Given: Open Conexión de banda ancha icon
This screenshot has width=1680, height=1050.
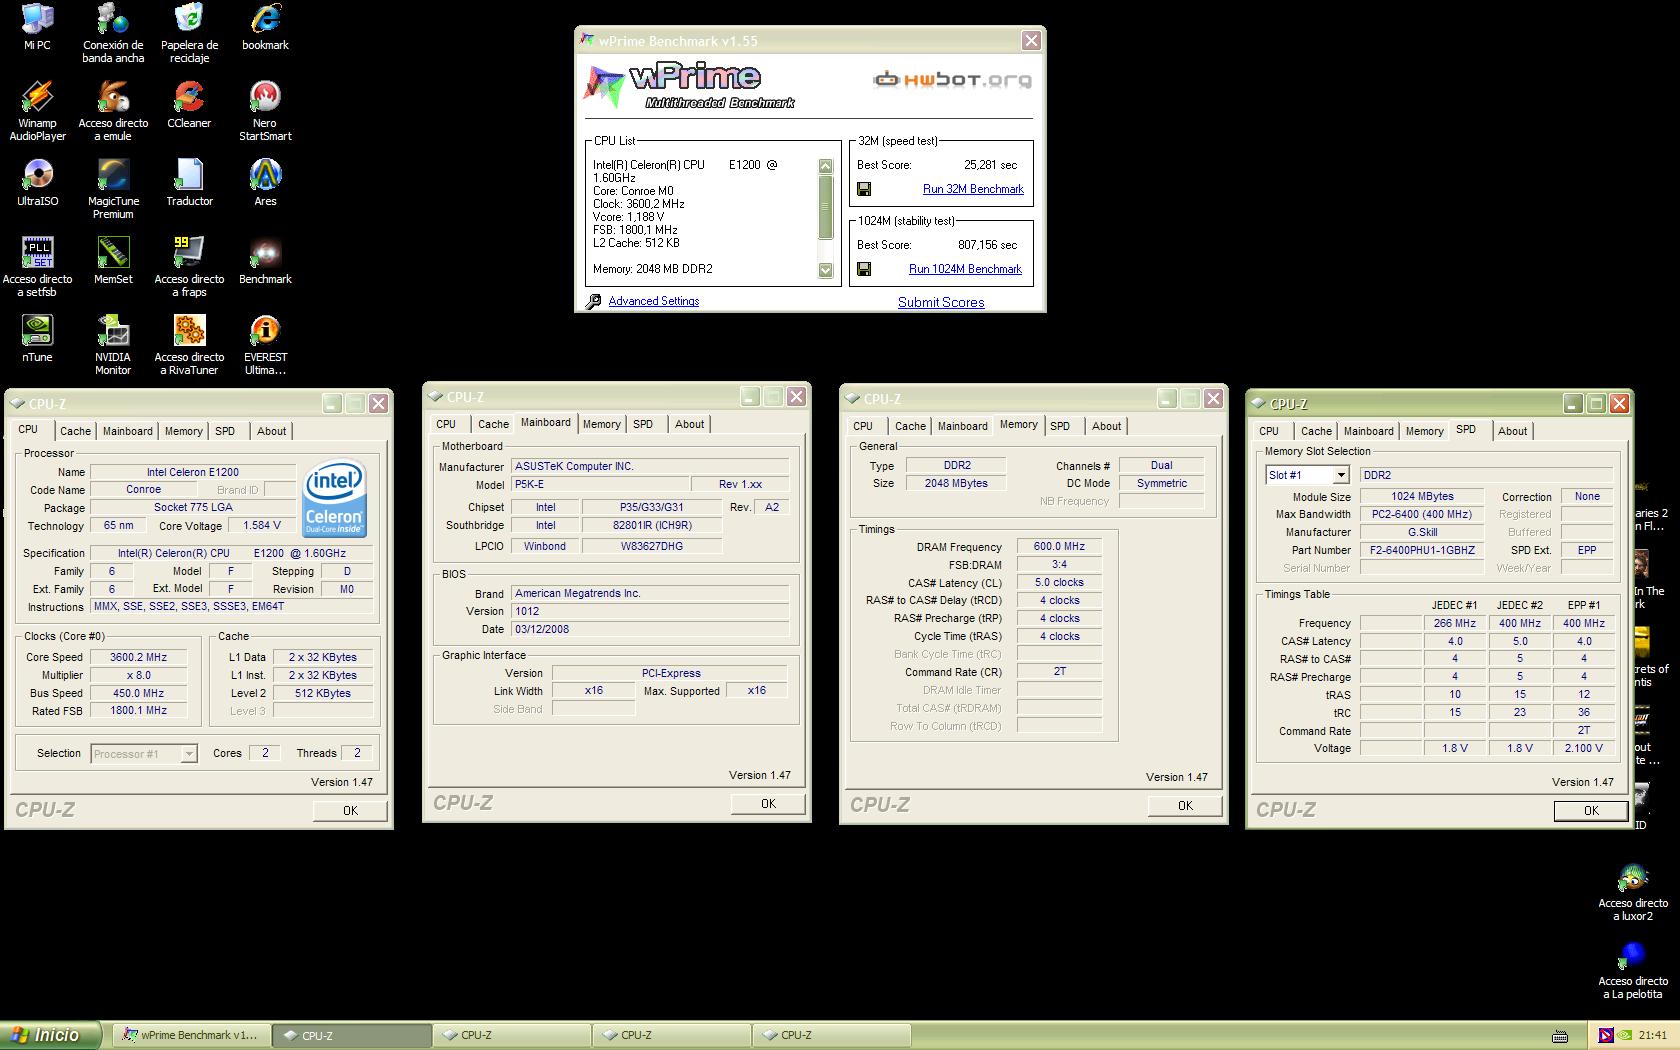Looking at the screenshot, I should pos(113,33).
